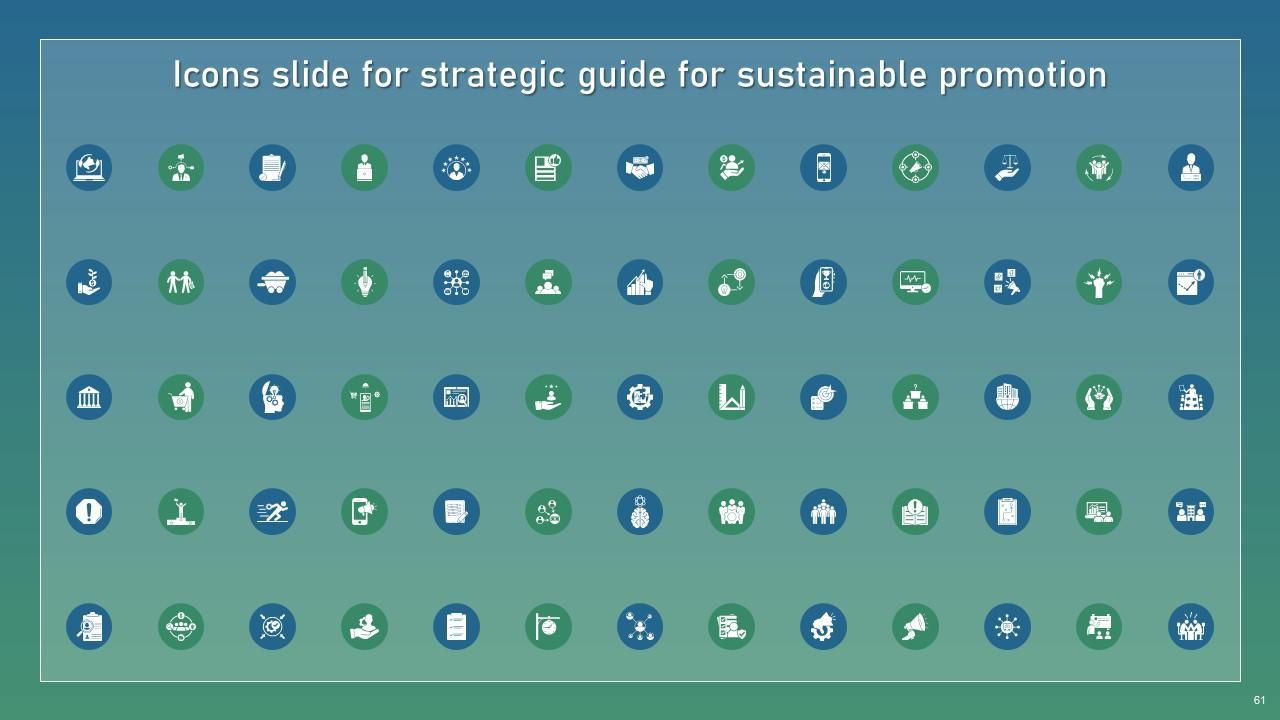The width and height of the screenshot is (1280, 720).
Task: Click the person with shopping cart icon
Action: [181, 397]
